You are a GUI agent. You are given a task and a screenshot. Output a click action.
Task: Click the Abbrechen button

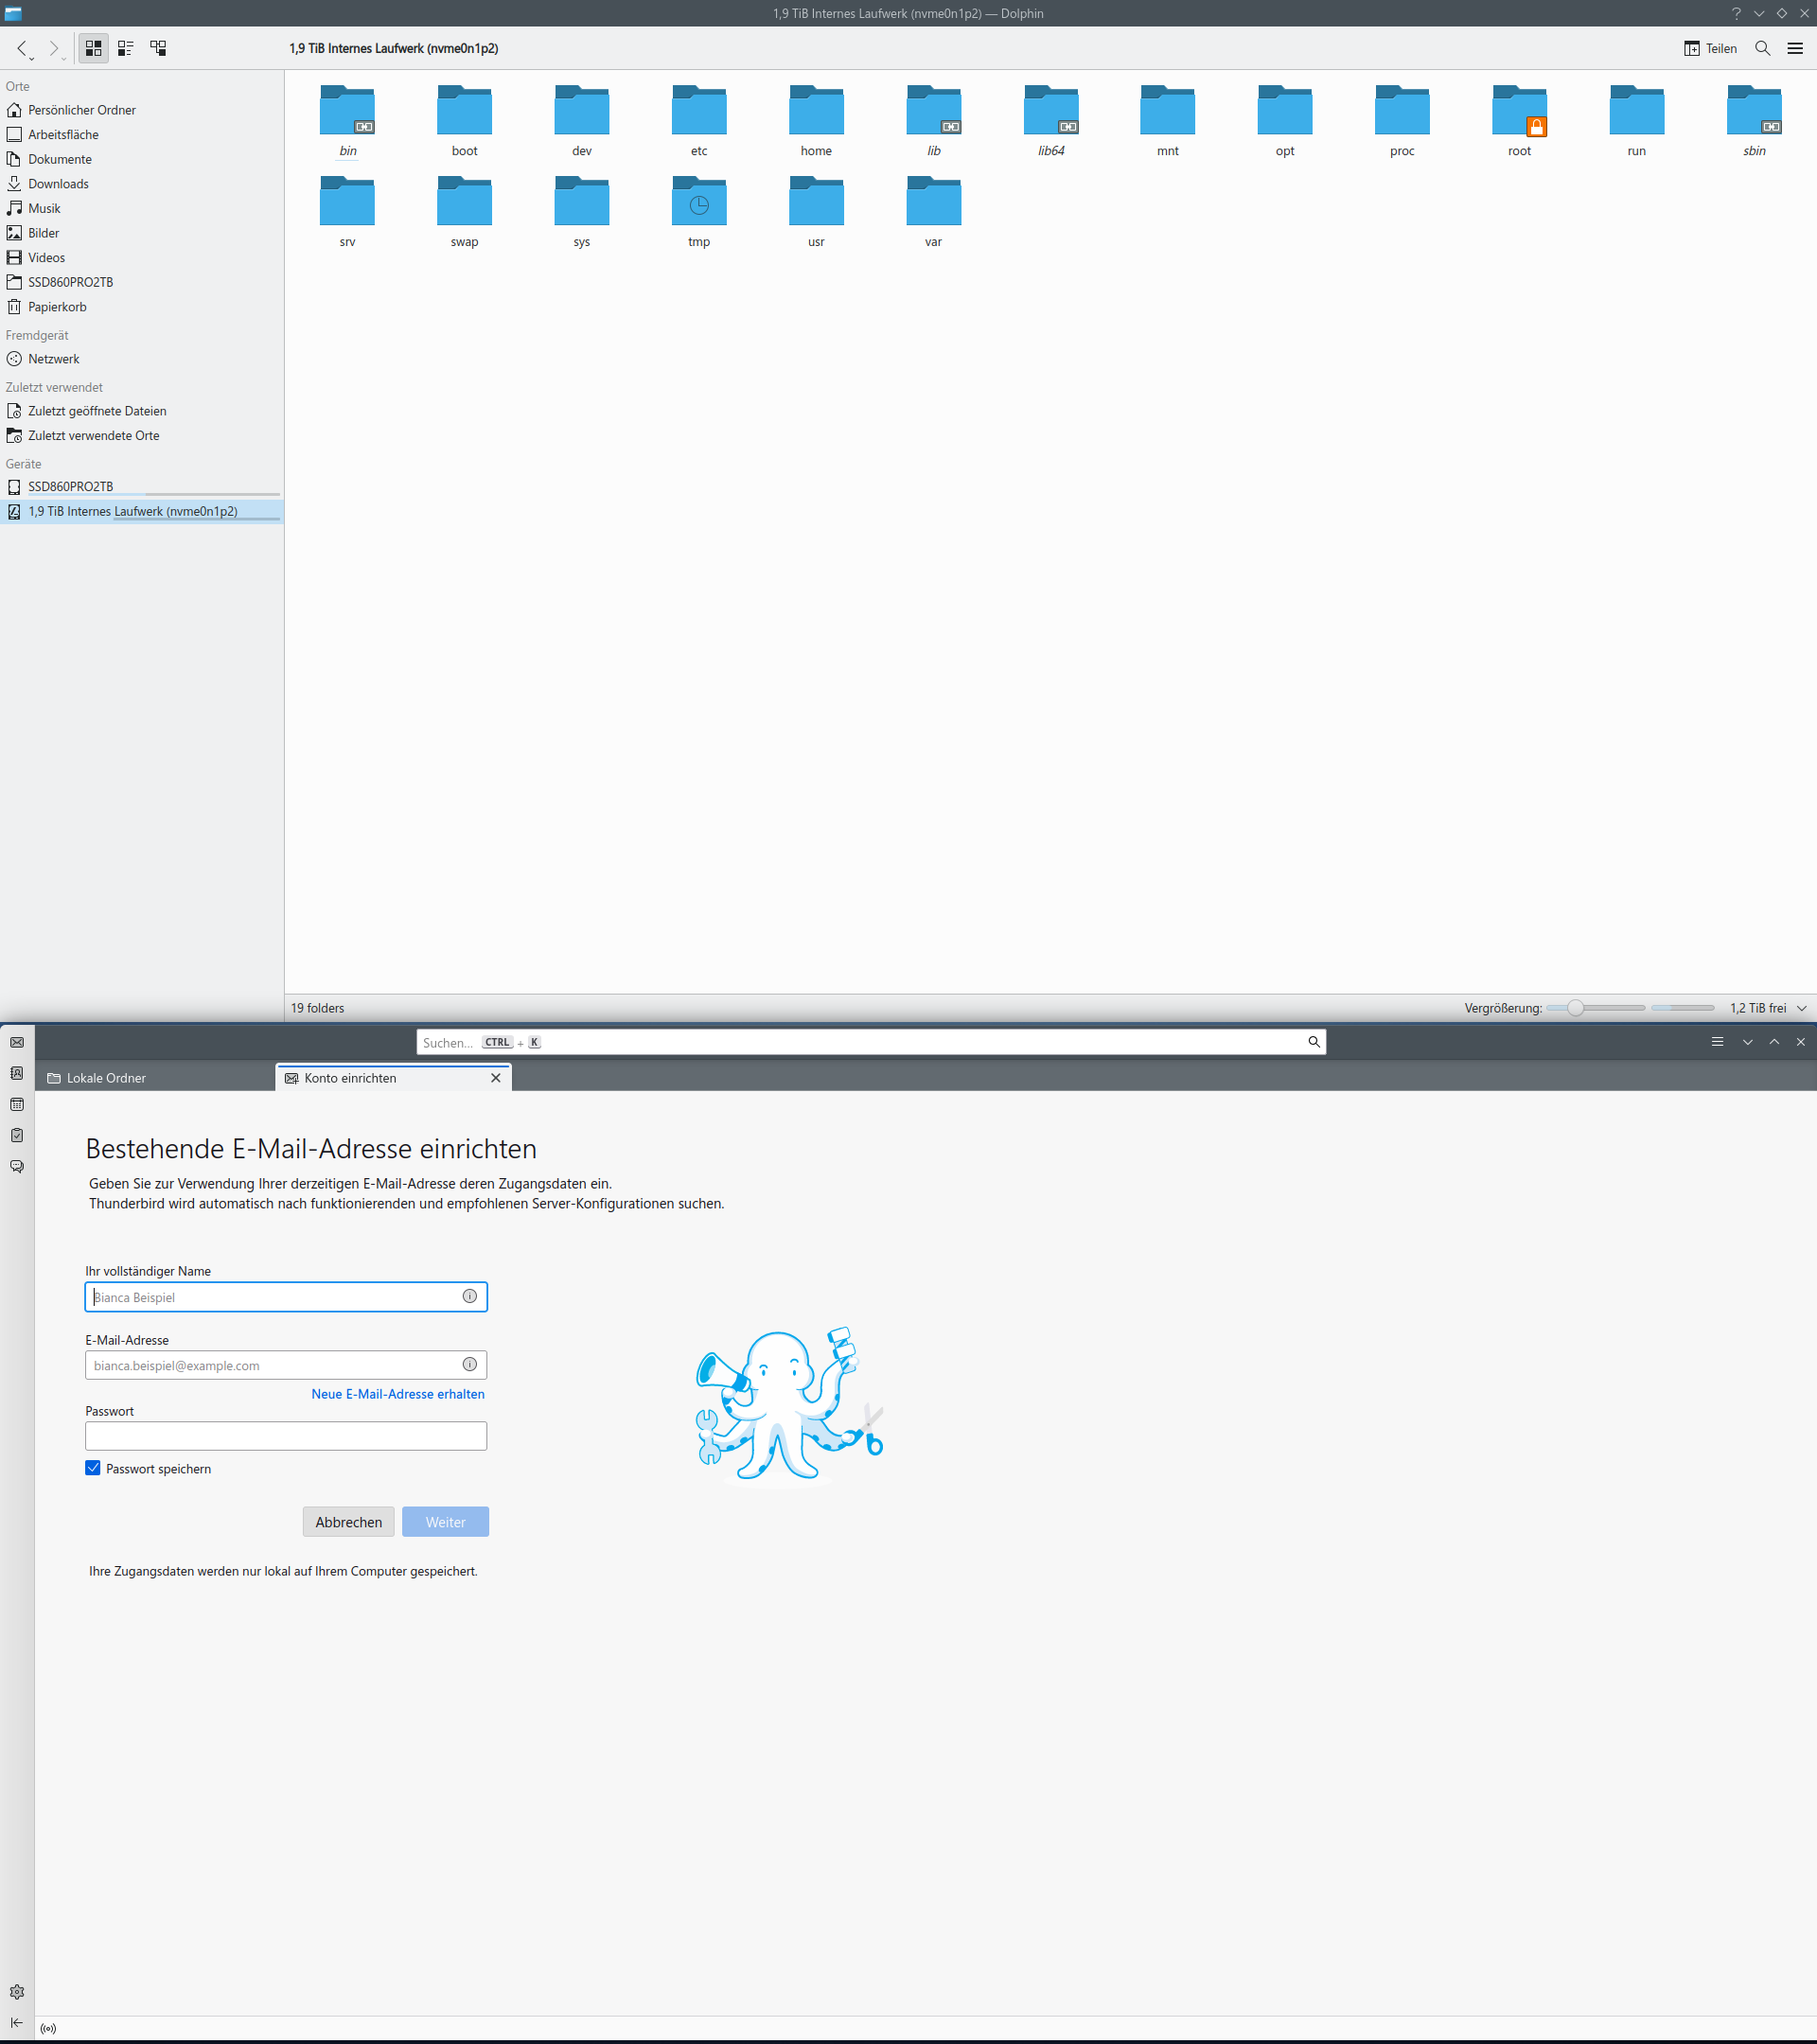(x=348, y=1522)
